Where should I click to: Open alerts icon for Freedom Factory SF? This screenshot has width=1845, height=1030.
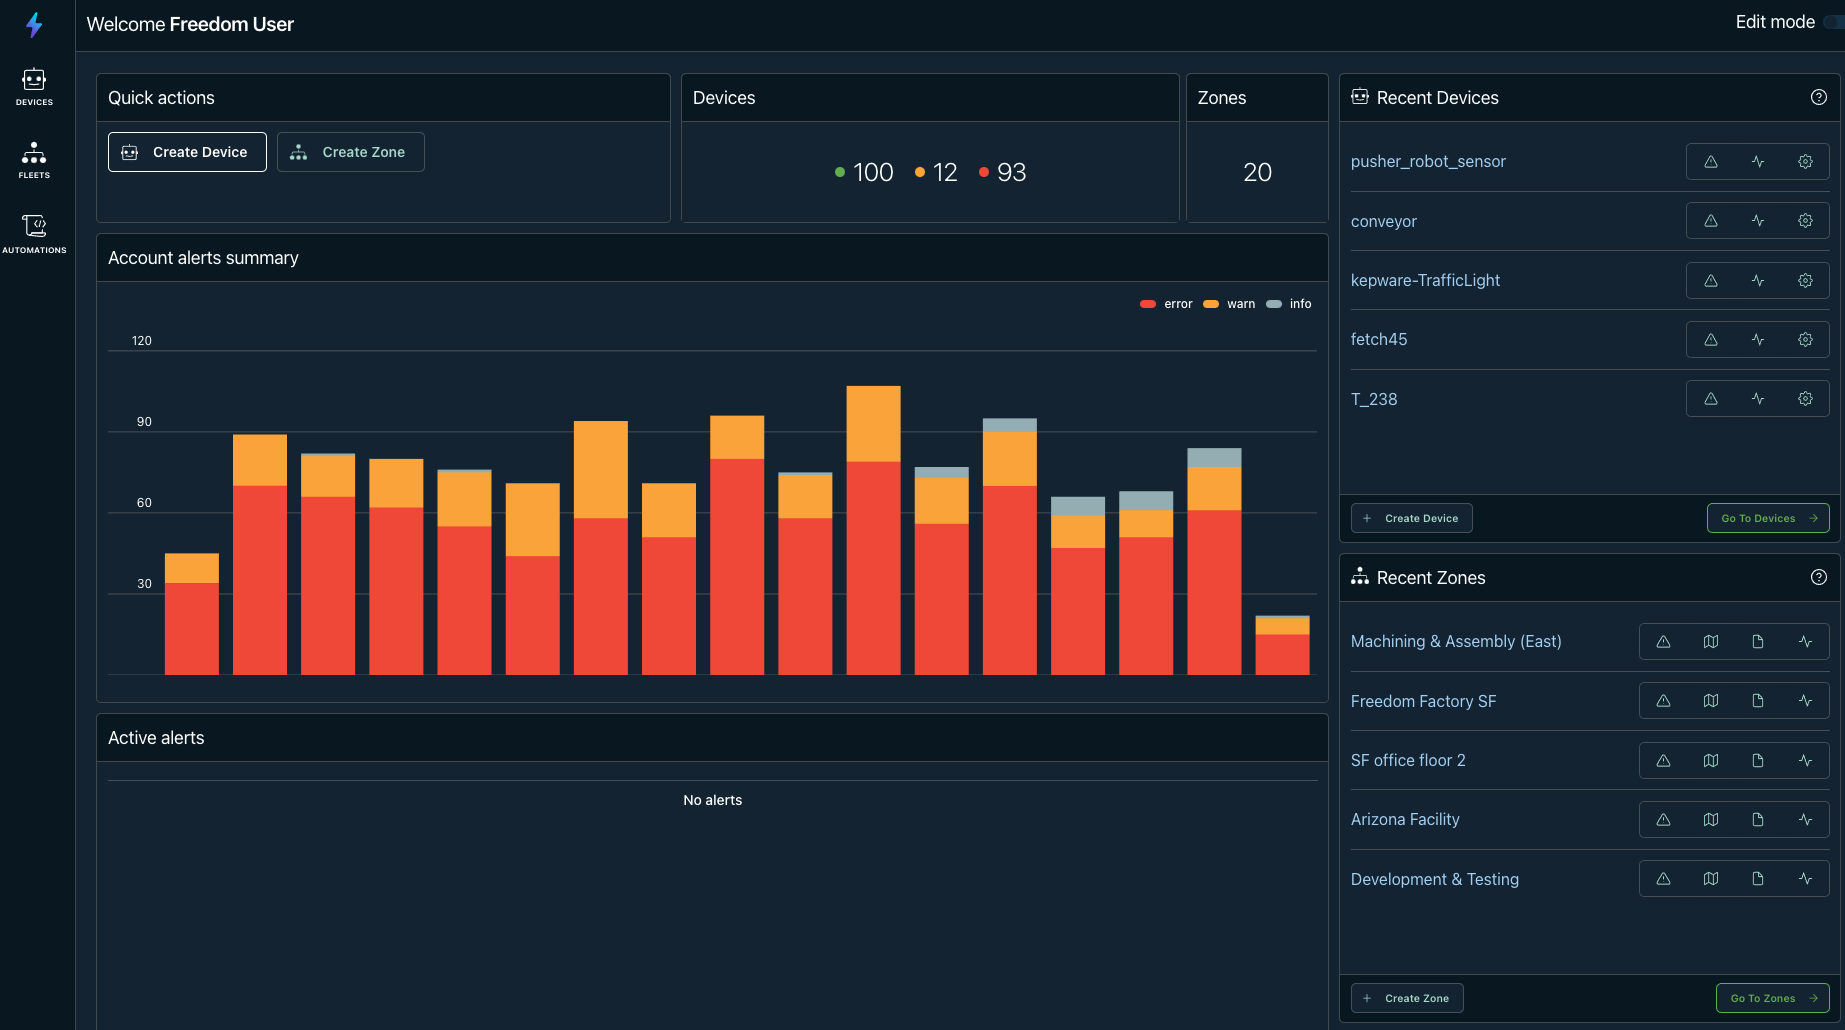1664,701
